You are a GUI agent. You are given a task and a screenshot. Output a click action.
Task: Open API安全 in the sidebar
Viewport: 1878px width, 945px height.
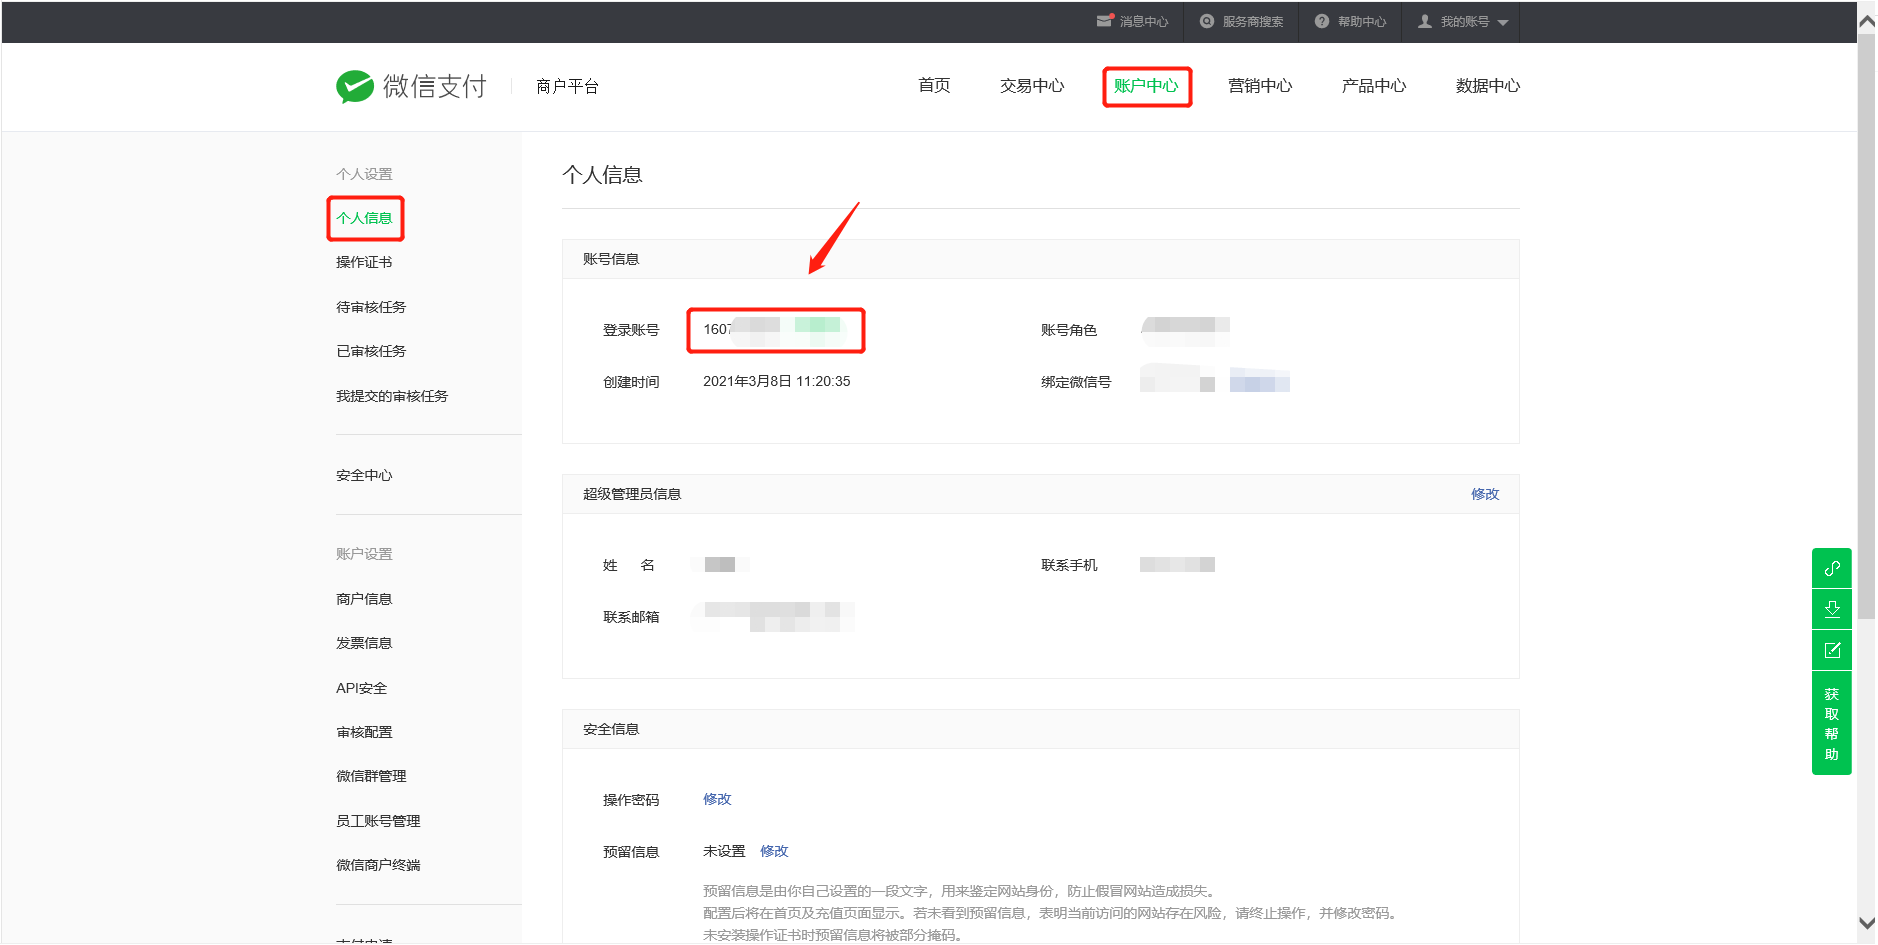click(361, 688)
